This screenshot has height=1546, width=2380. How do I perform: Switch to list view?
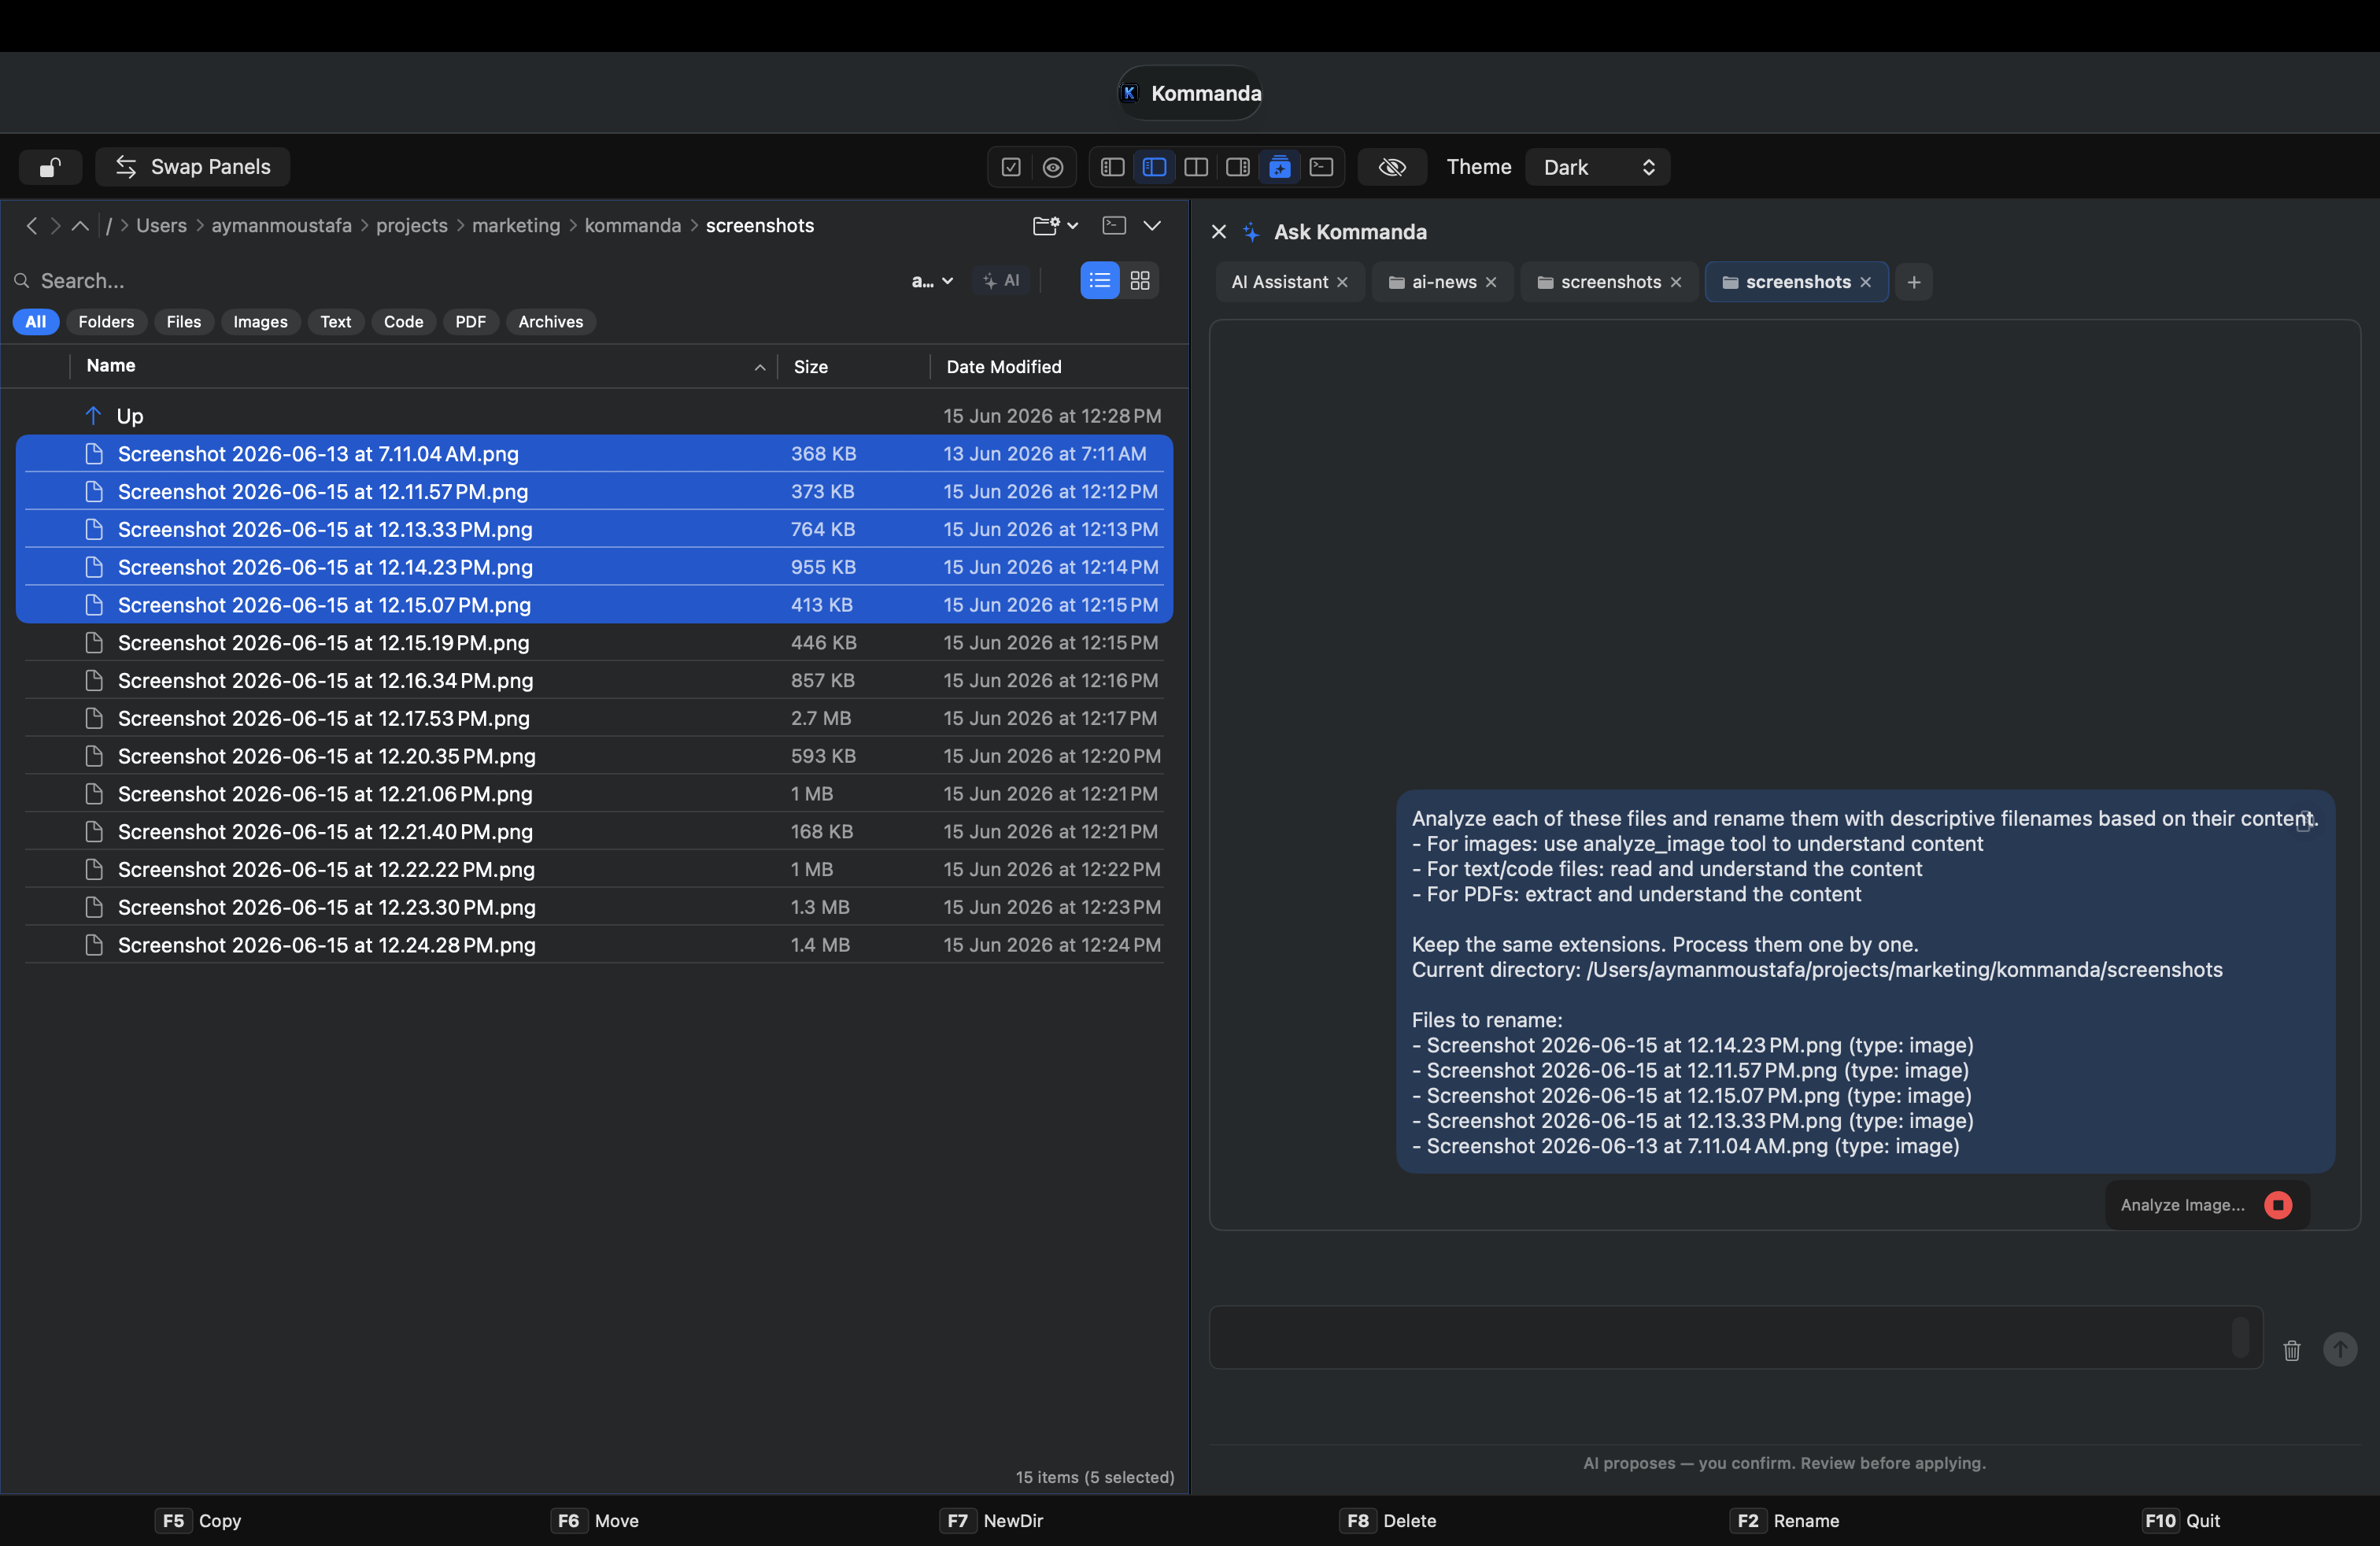(1100, 281)
